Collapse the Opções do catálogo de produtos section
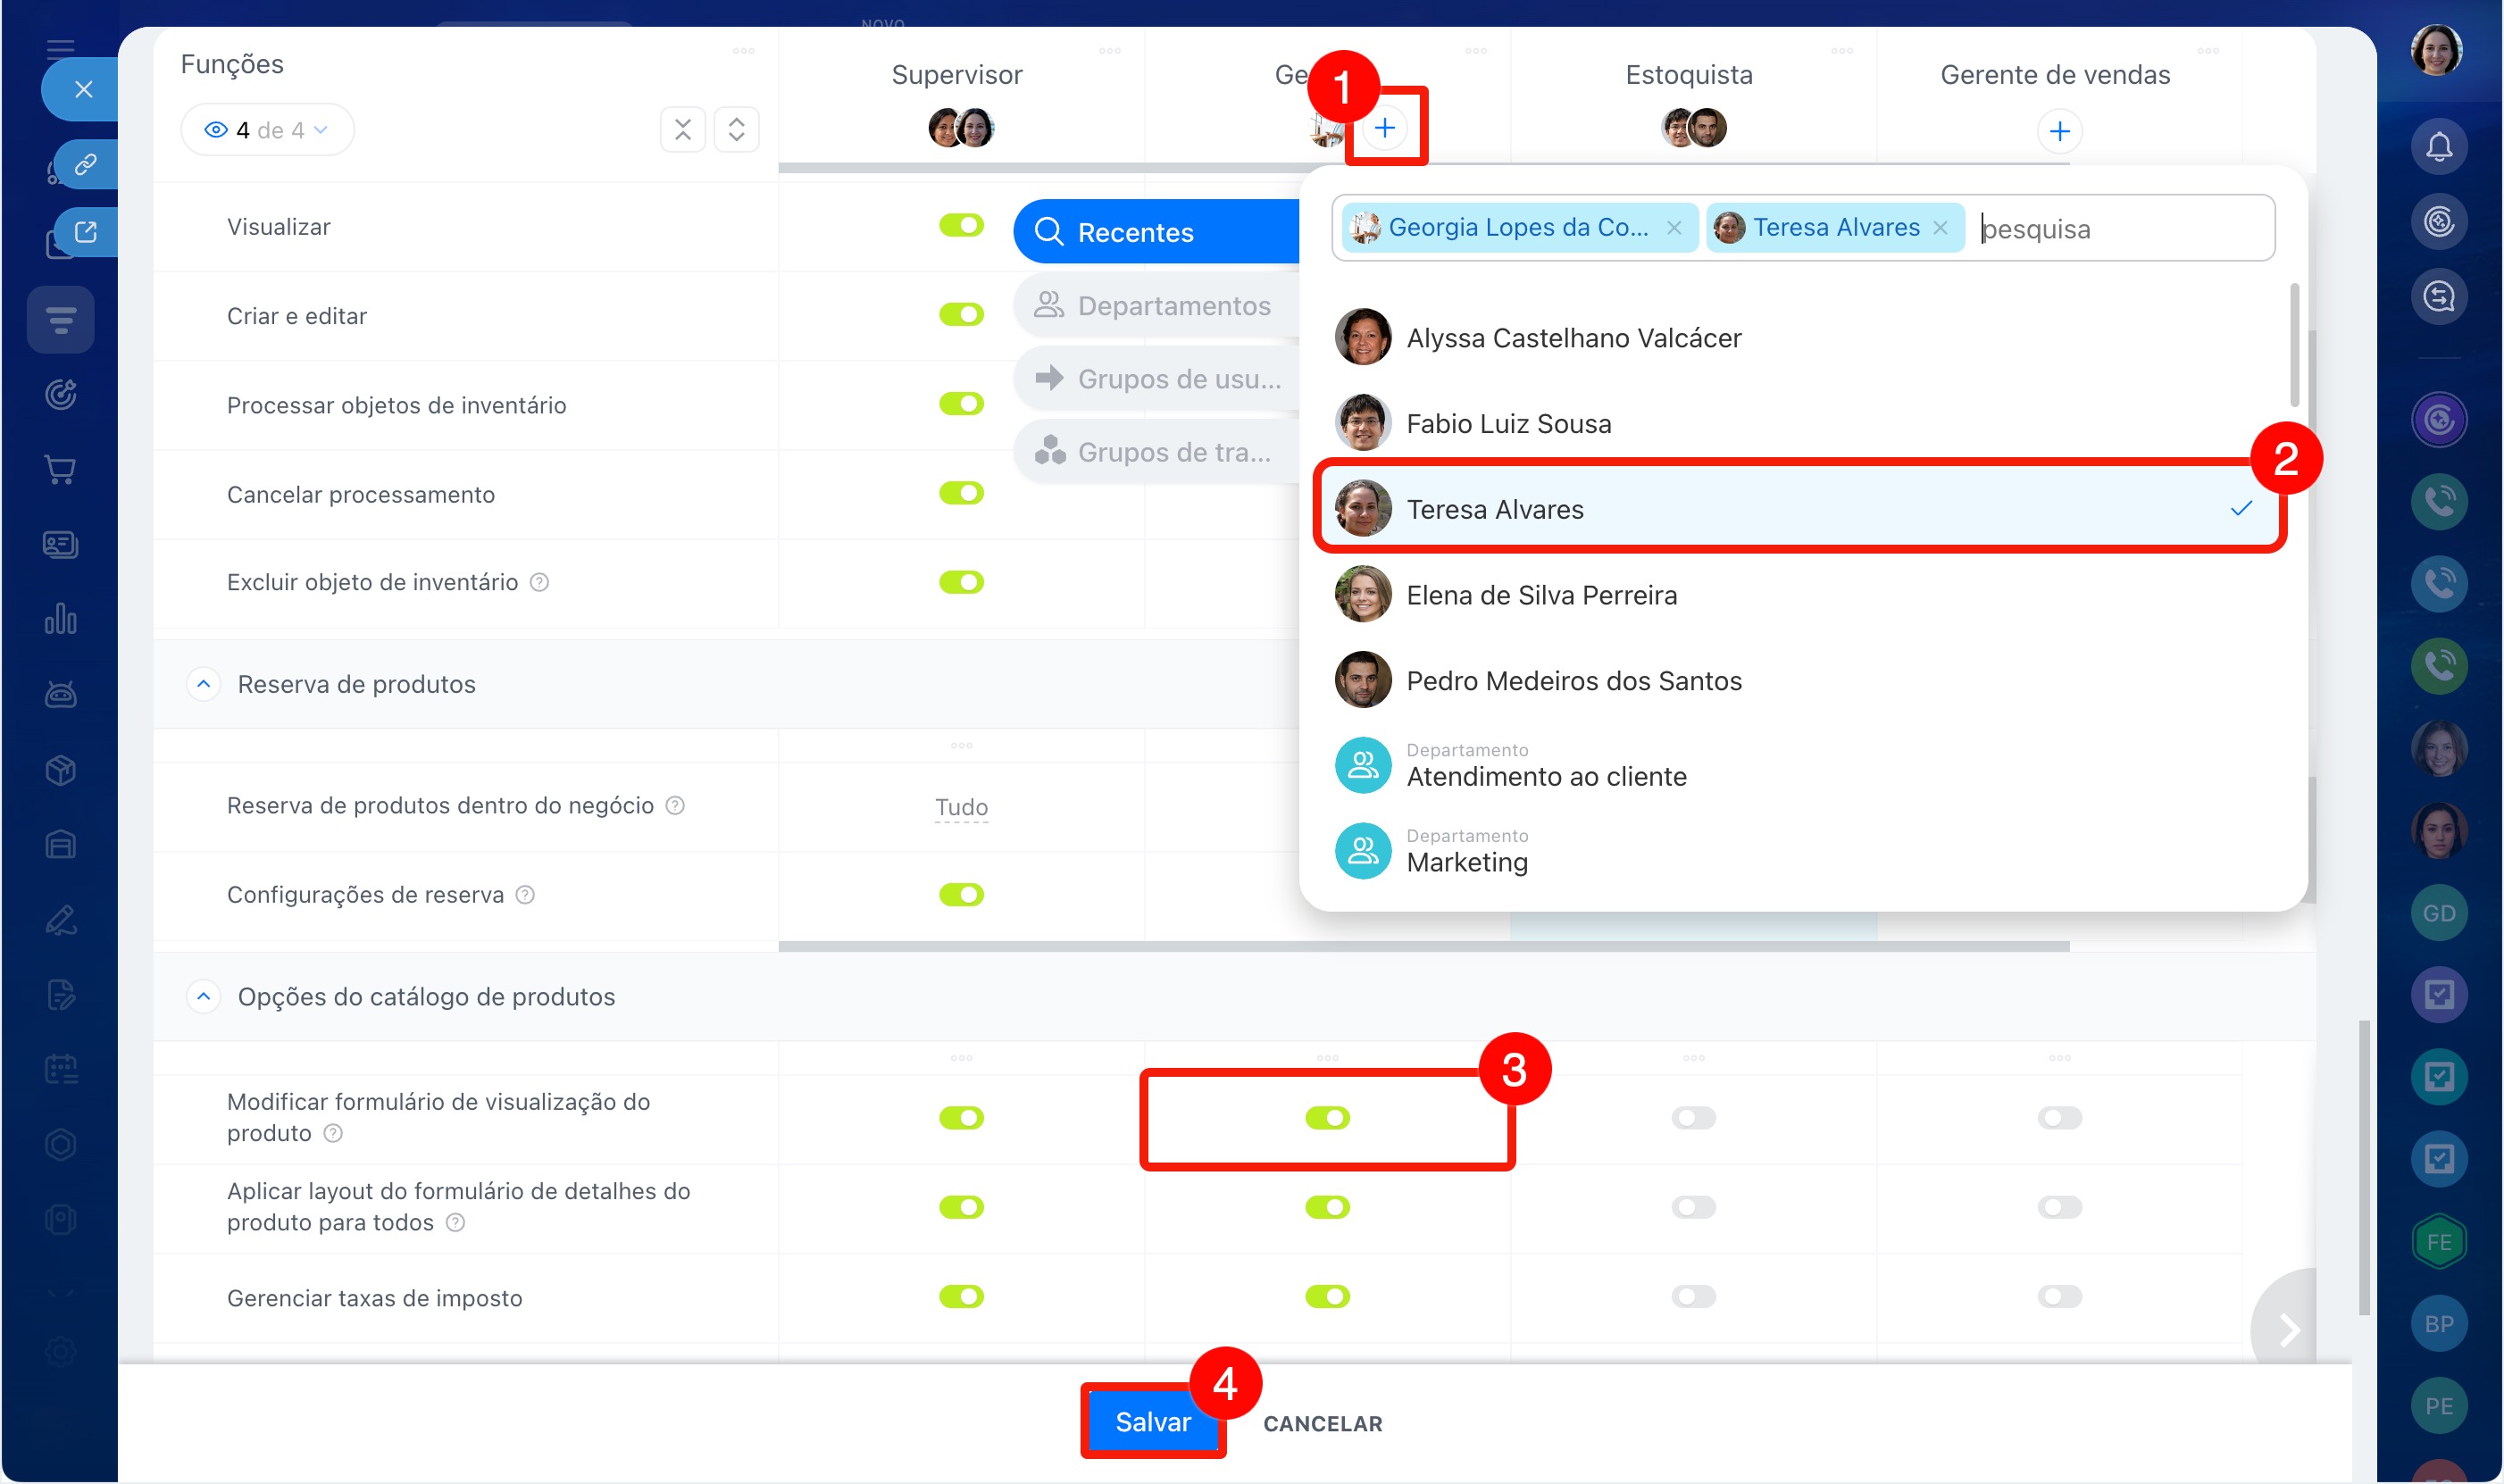 203,997
